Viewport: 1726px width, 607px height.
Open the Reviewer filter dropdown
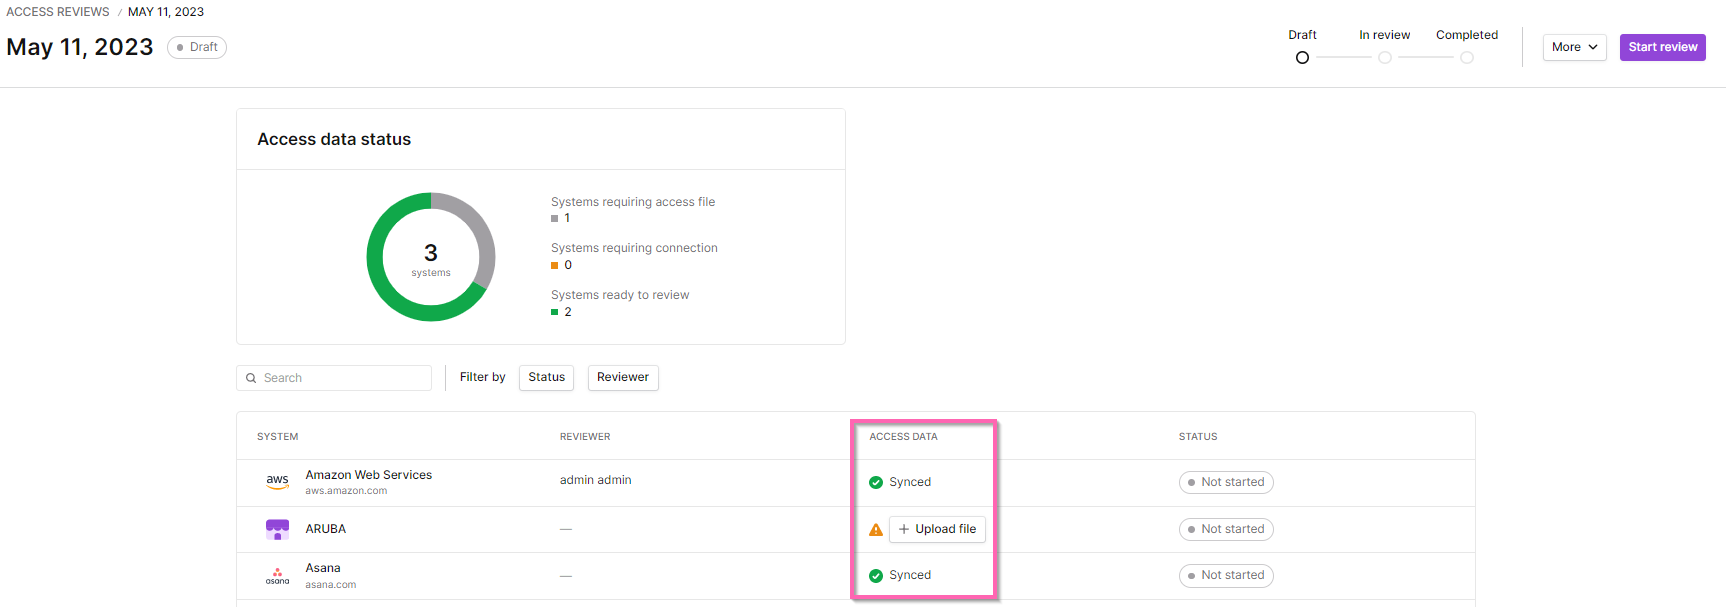[x=623, y=378]
